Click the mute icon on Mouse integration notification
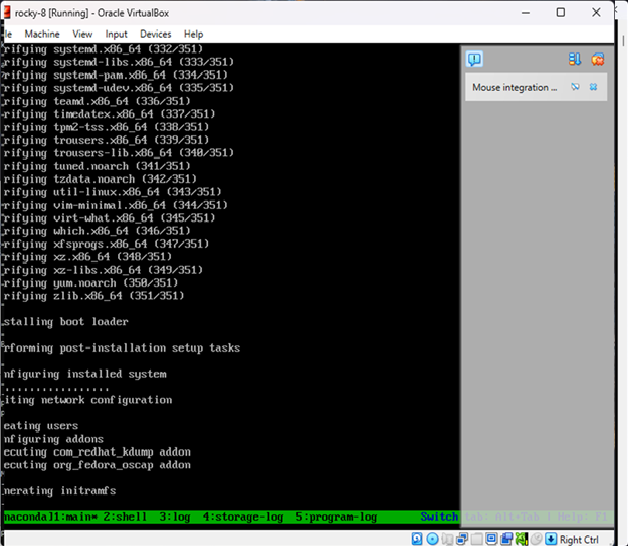The image size is (628, 546). (x=576, y=88)
